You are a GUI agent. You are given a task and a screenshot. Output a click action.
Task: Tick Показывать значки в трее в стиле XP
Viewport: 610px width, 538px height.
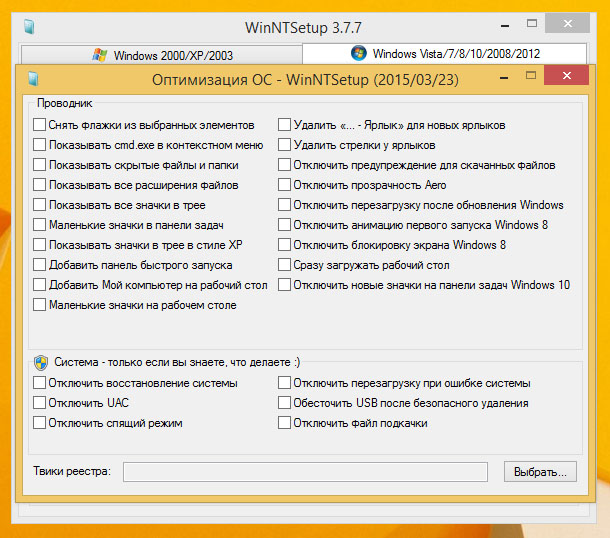[39, 245]
